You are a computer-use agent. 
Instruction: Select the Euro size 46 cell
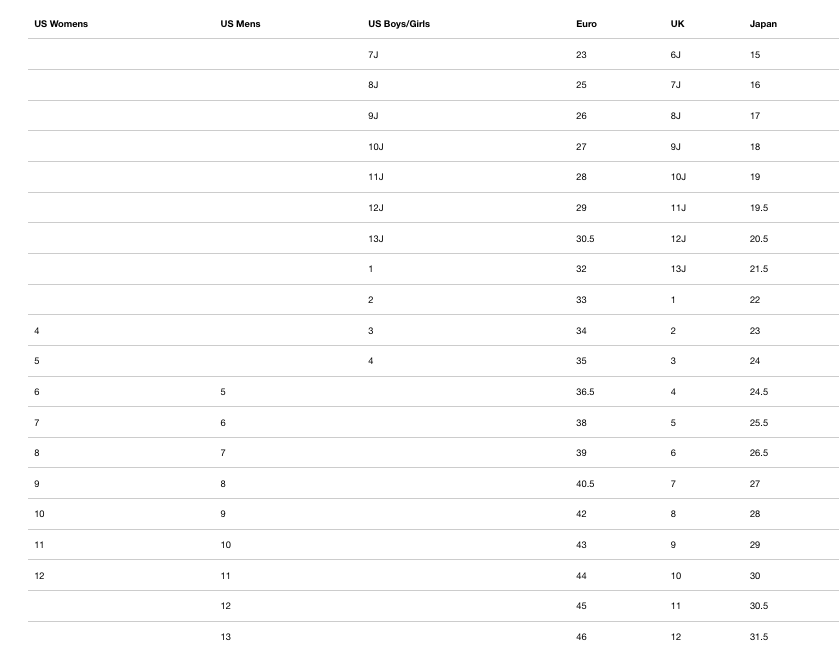582,637
